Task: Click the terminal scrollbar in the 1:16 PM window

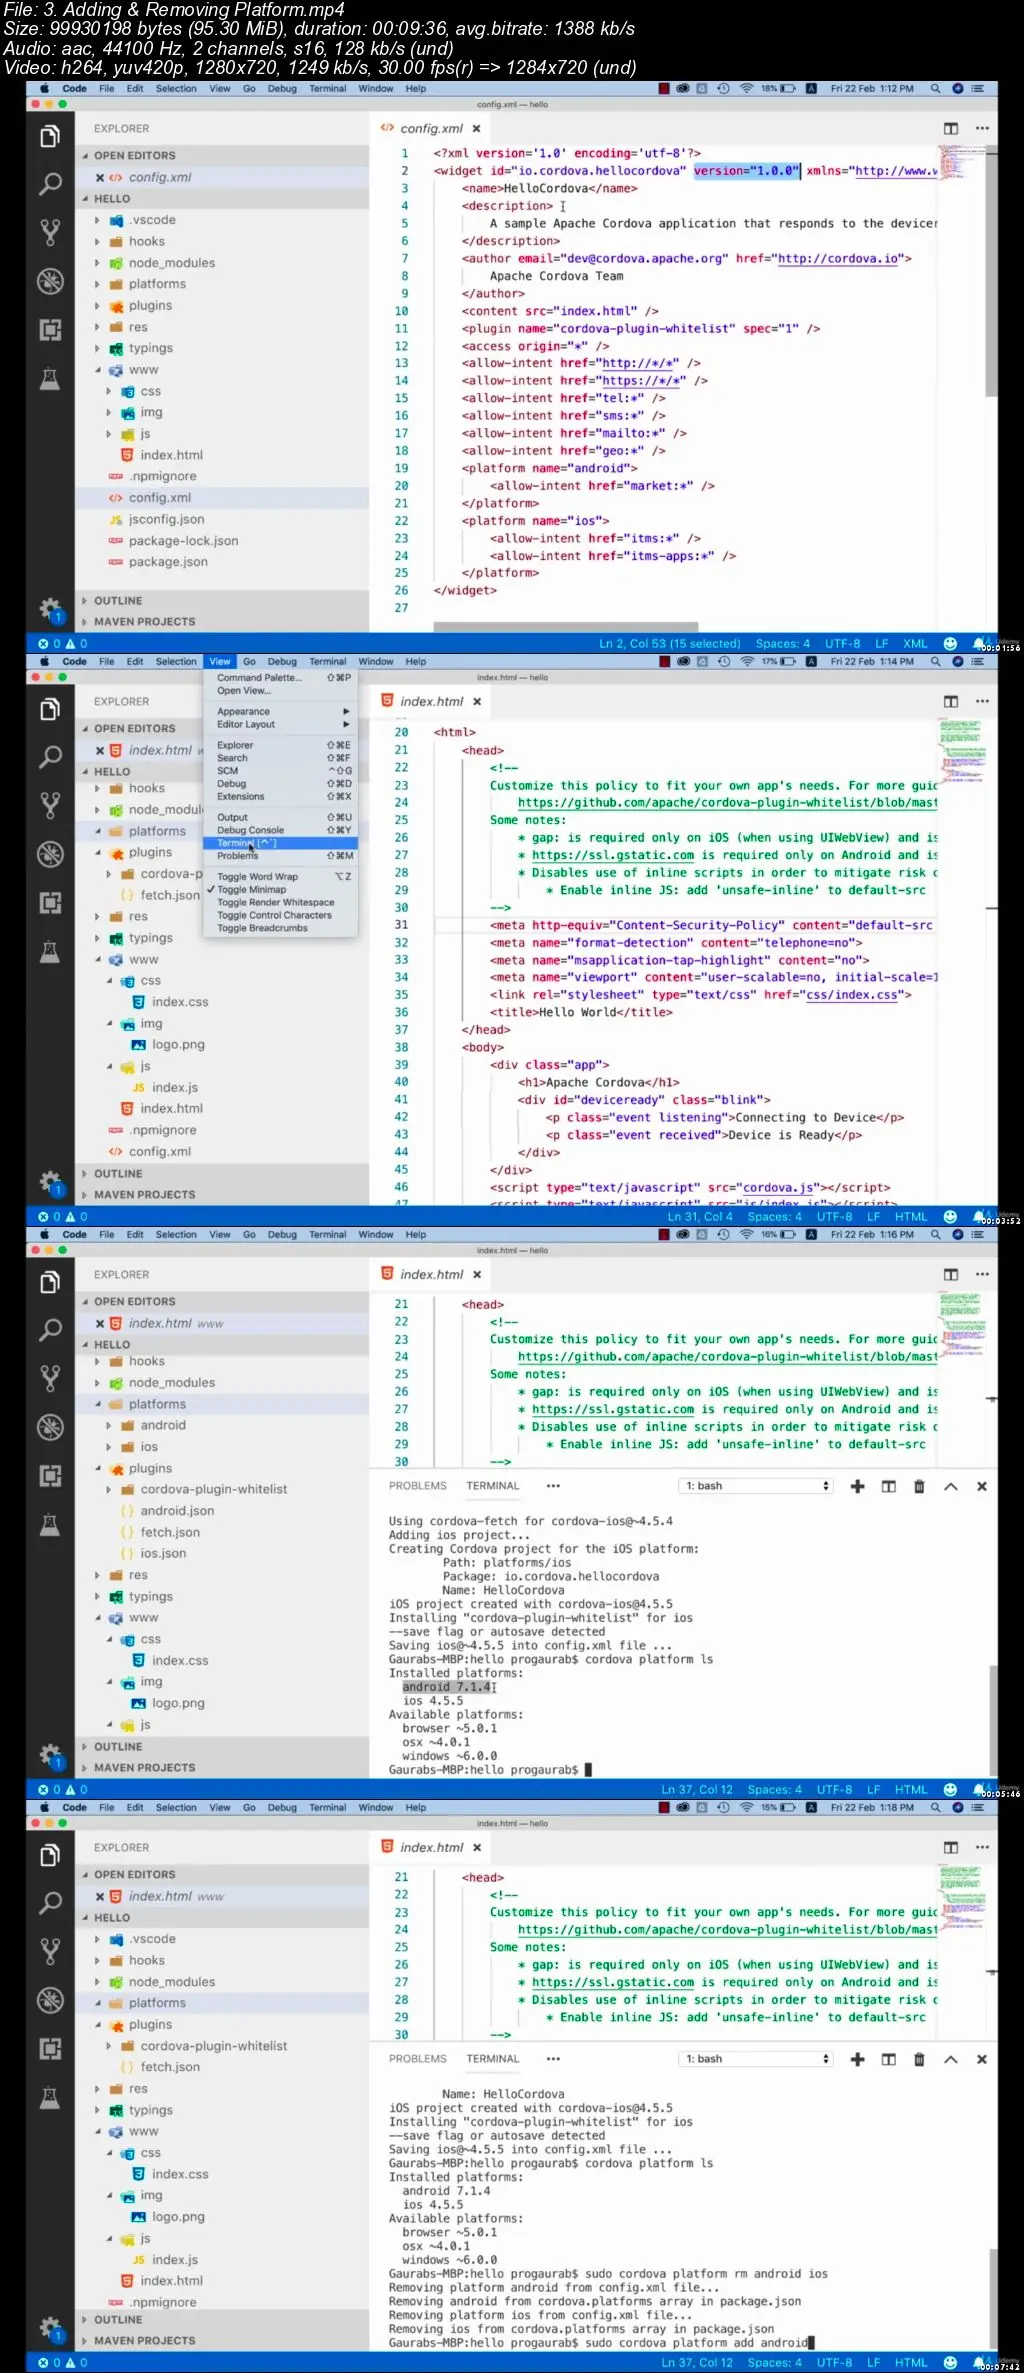Action: click(x=993, y=1721)
